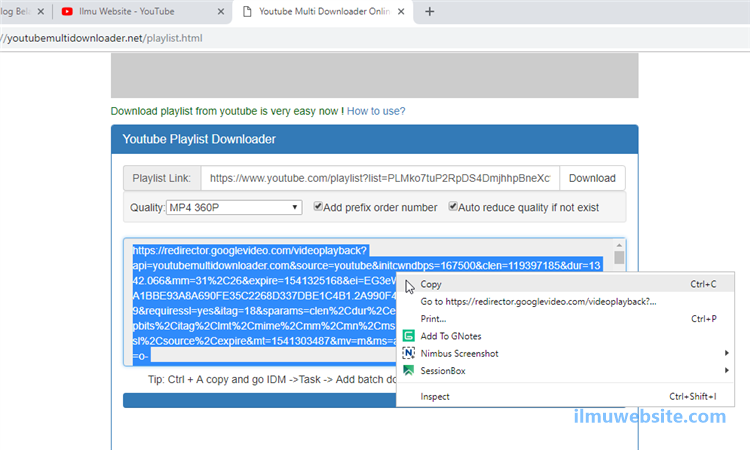Click the Tip: Ctrl + A copy text

pyautogui.click(x=272, y=379)
